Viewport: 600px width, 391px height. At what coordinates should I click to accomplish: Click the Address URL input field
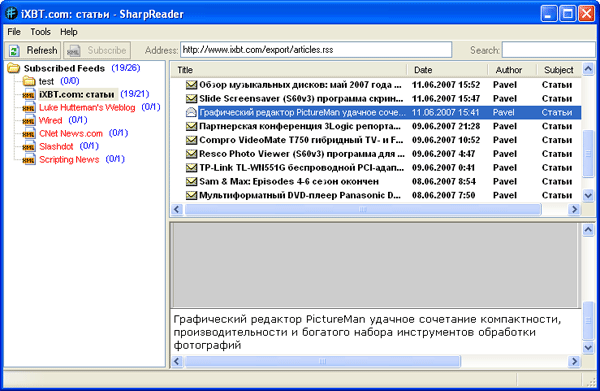(316, 50)
